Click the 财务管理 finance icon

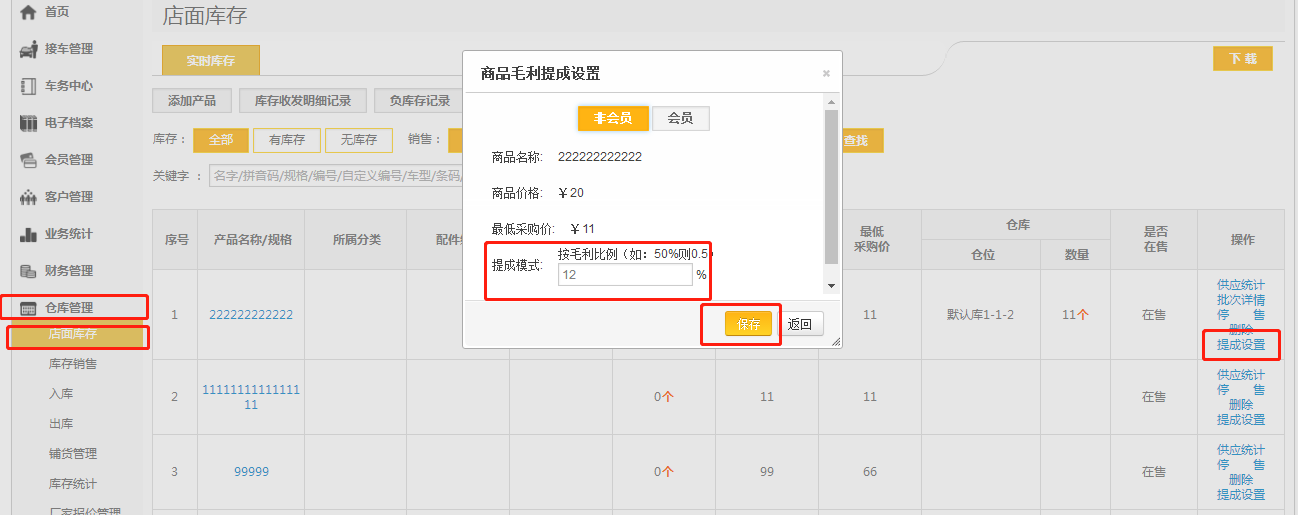pyautogui.click(x=28, y=271)
